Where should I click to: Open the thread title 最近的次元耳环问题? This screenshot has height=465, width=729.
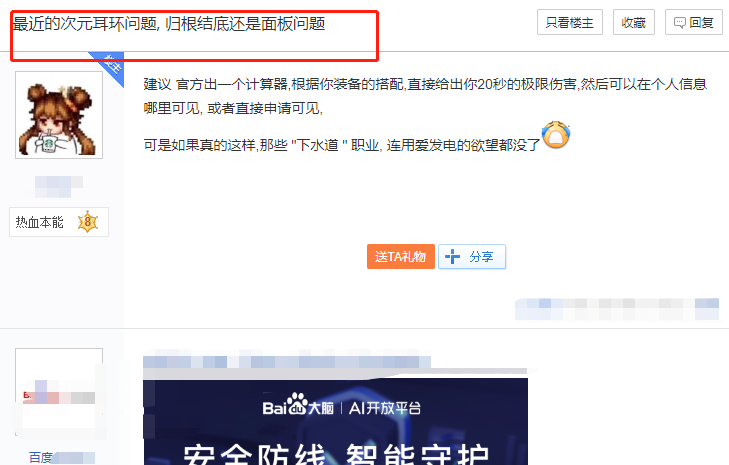coord(169,23)
